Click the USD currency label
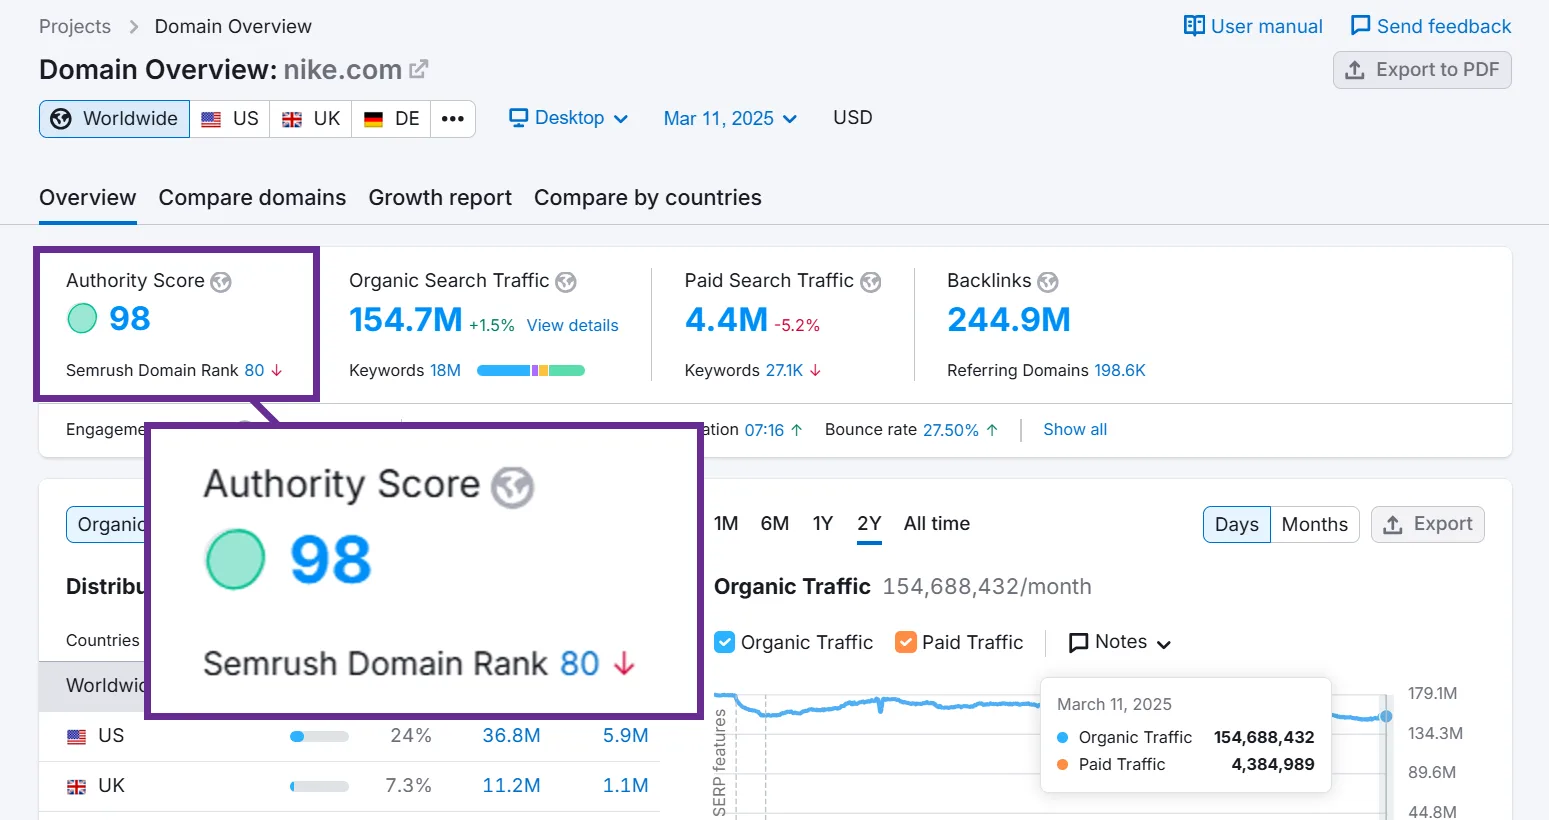This screenshot has height=820, width=1549. 853,118
